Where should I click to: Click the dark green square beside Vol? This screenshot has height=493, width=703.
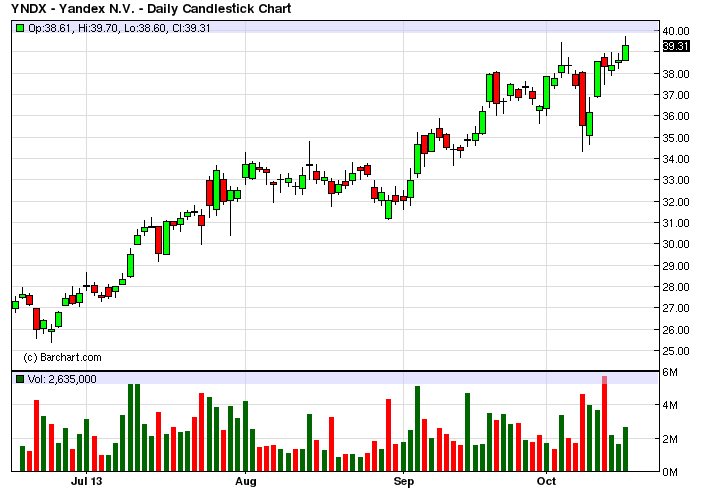coord(20,379)
